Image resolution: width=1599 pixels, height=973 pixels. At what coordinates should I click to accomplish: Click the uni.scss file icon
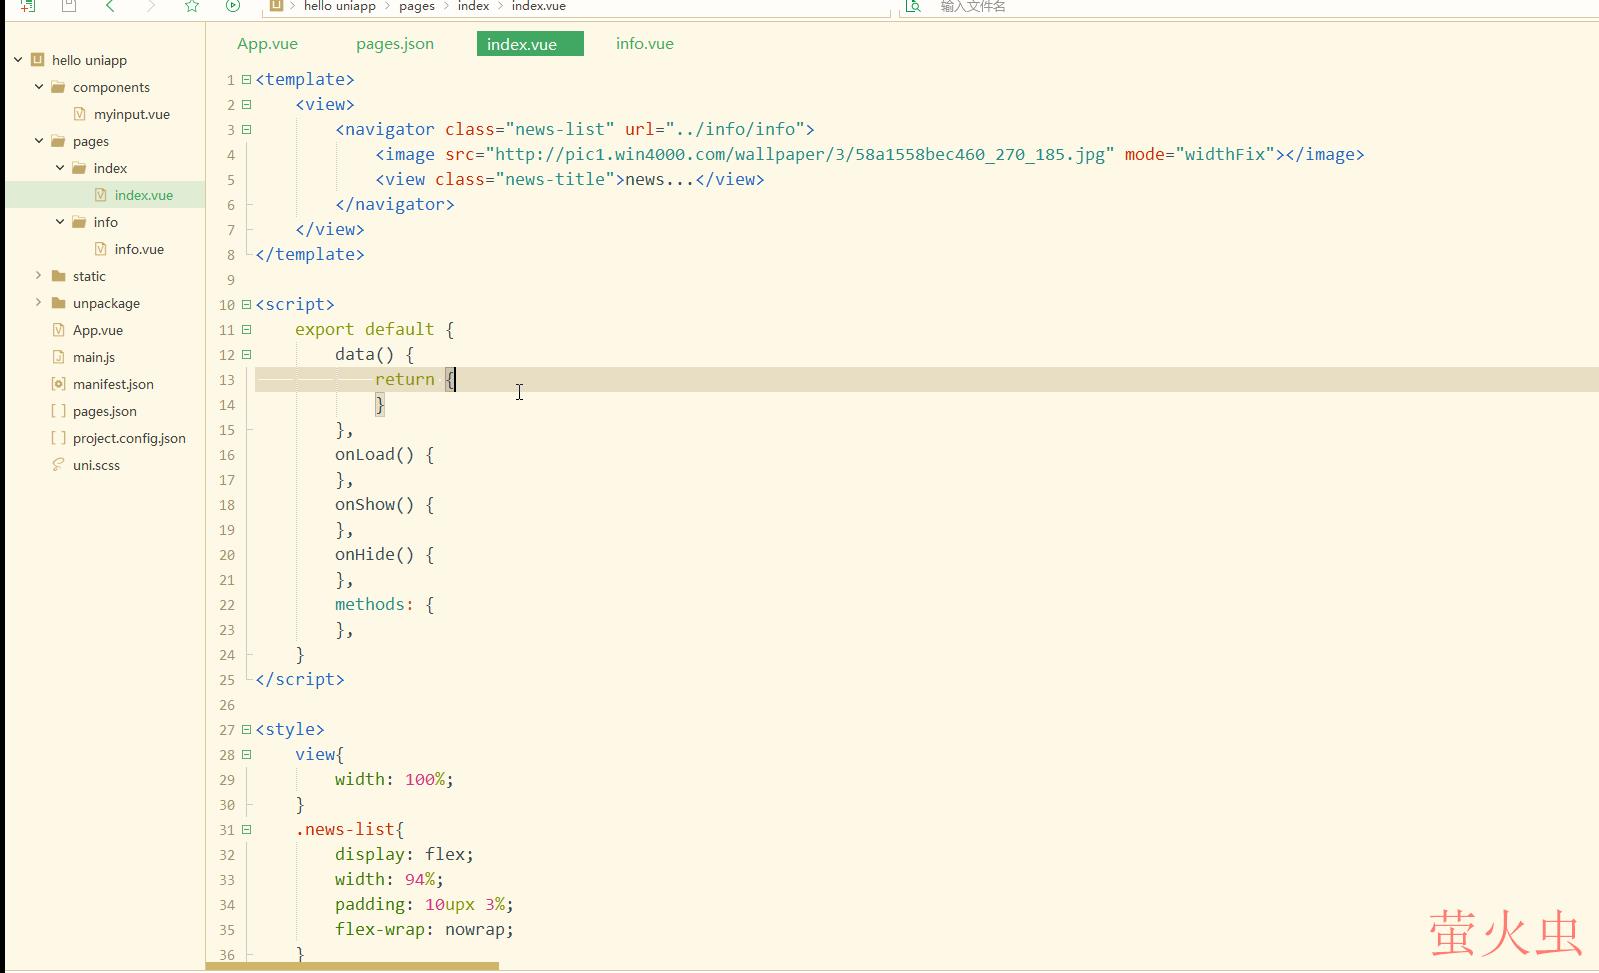(58, 465)
